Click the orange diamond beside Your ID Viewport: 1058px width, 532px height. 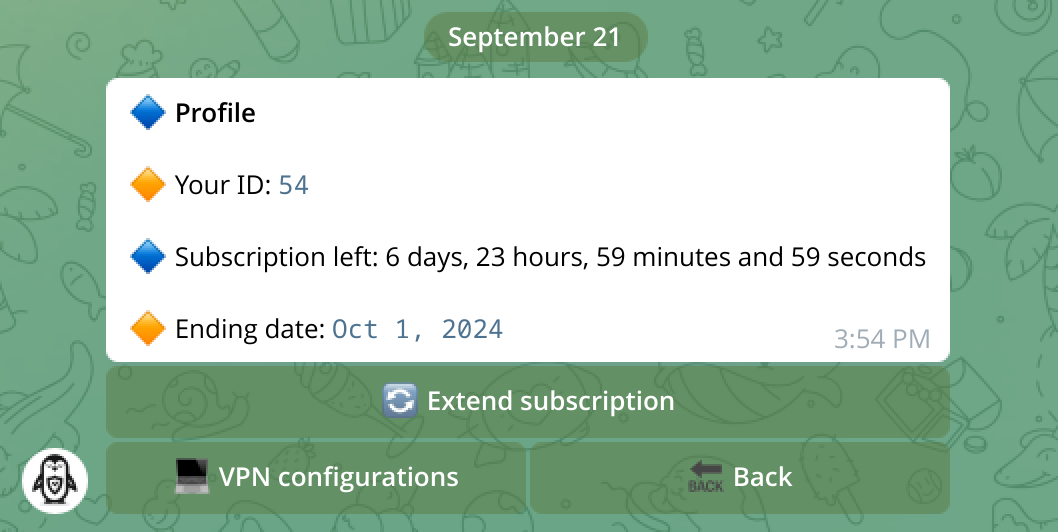tap(148, 185)
